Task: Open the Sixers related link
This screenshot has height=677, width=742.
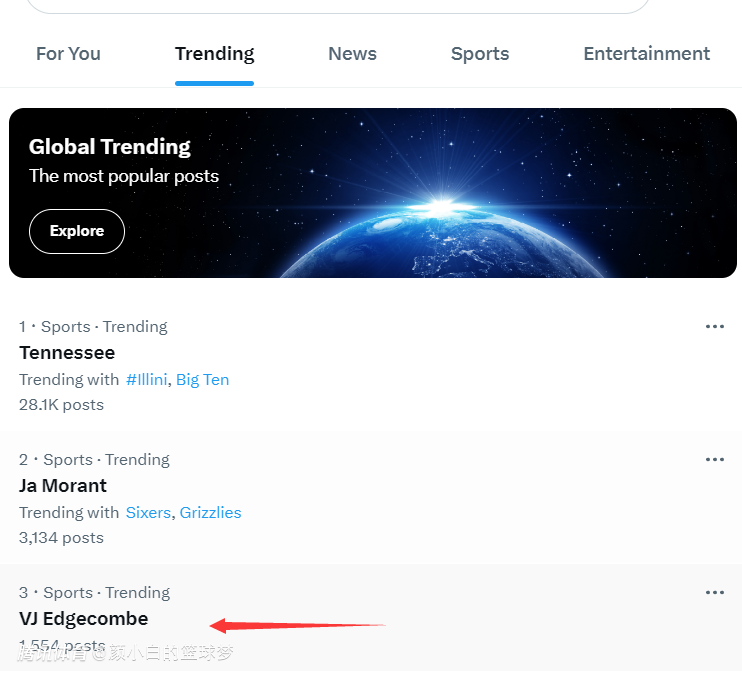Action: tap(148, 513)
